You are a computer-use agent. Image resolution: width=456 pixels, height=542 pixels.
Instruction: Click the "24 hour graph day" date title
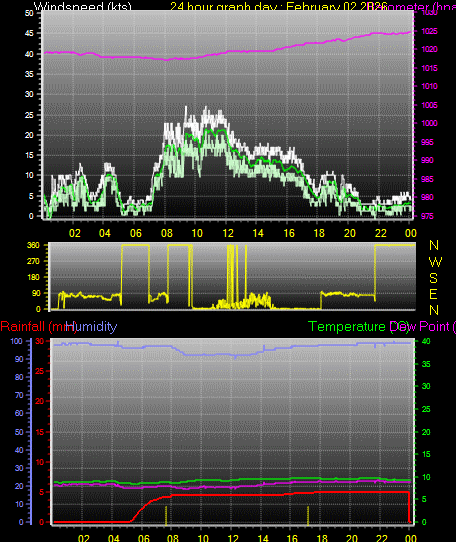tap(278, 6)
